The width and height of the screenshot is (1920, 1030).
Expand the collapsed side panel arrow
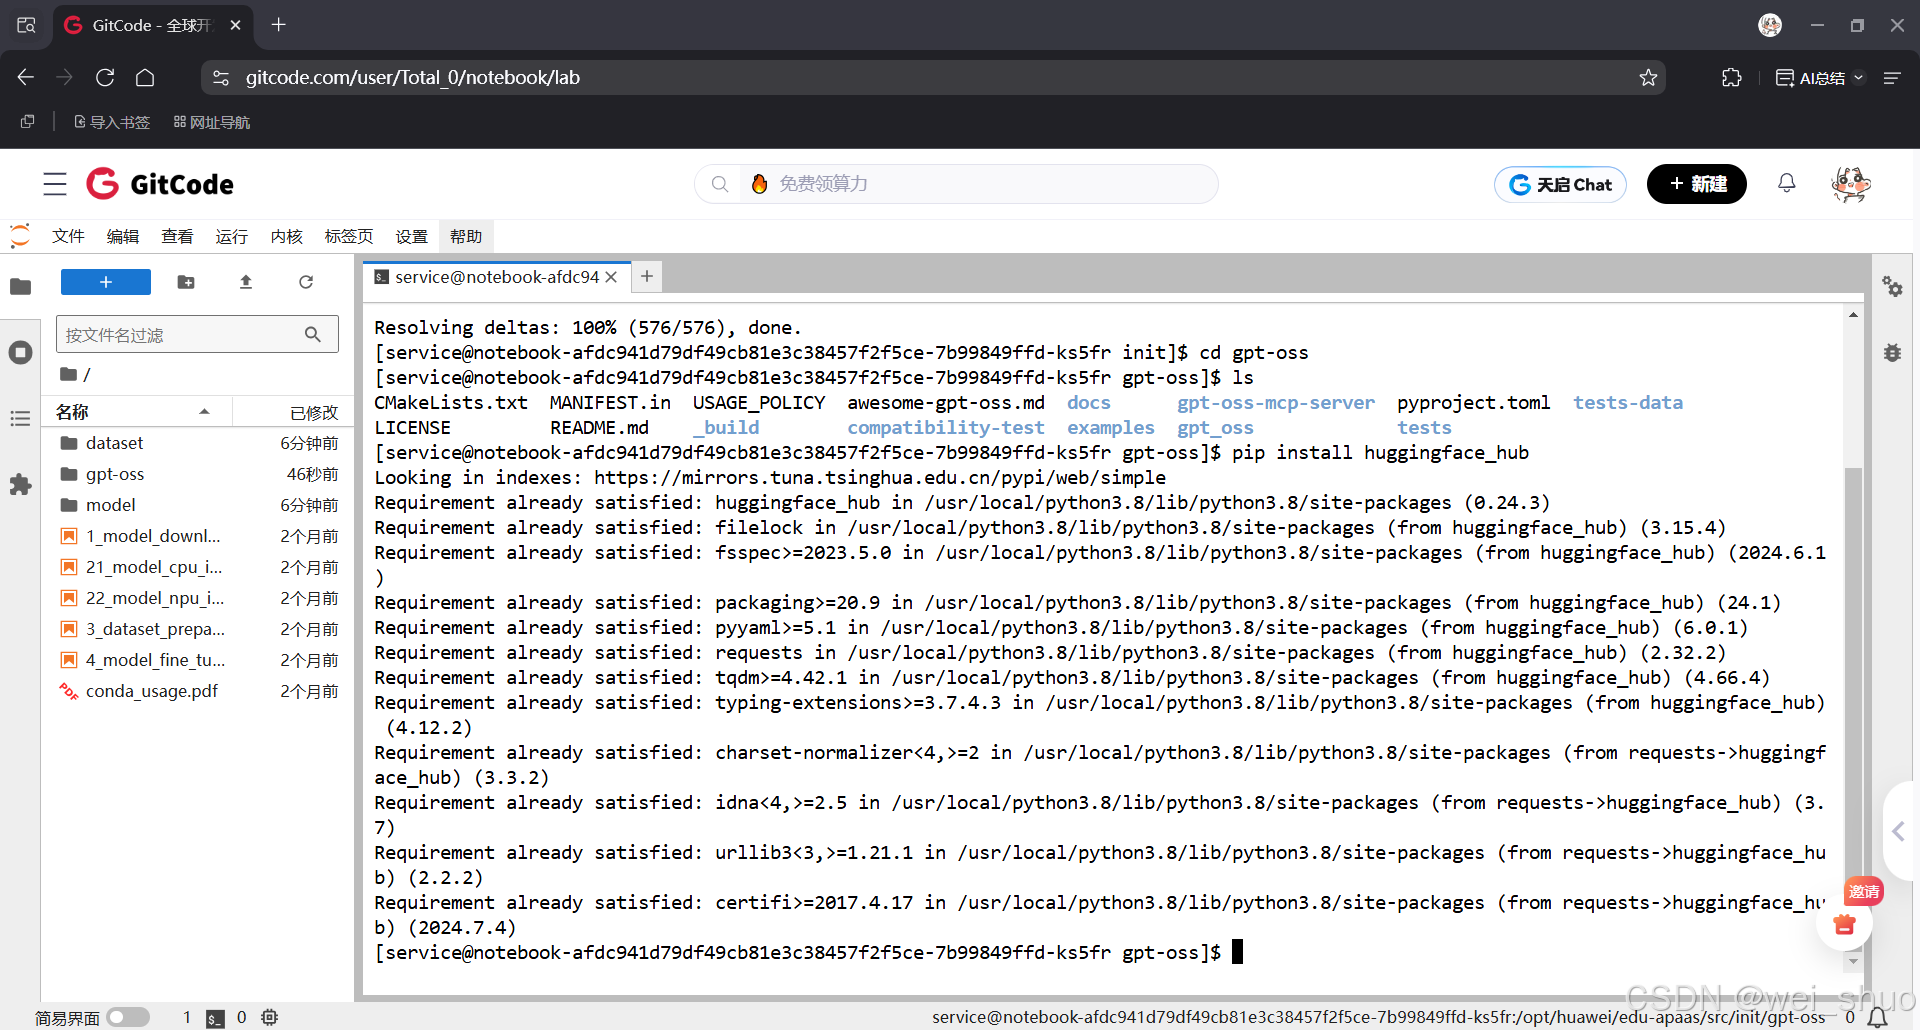pyautogui.click(x=1899, y=830)
